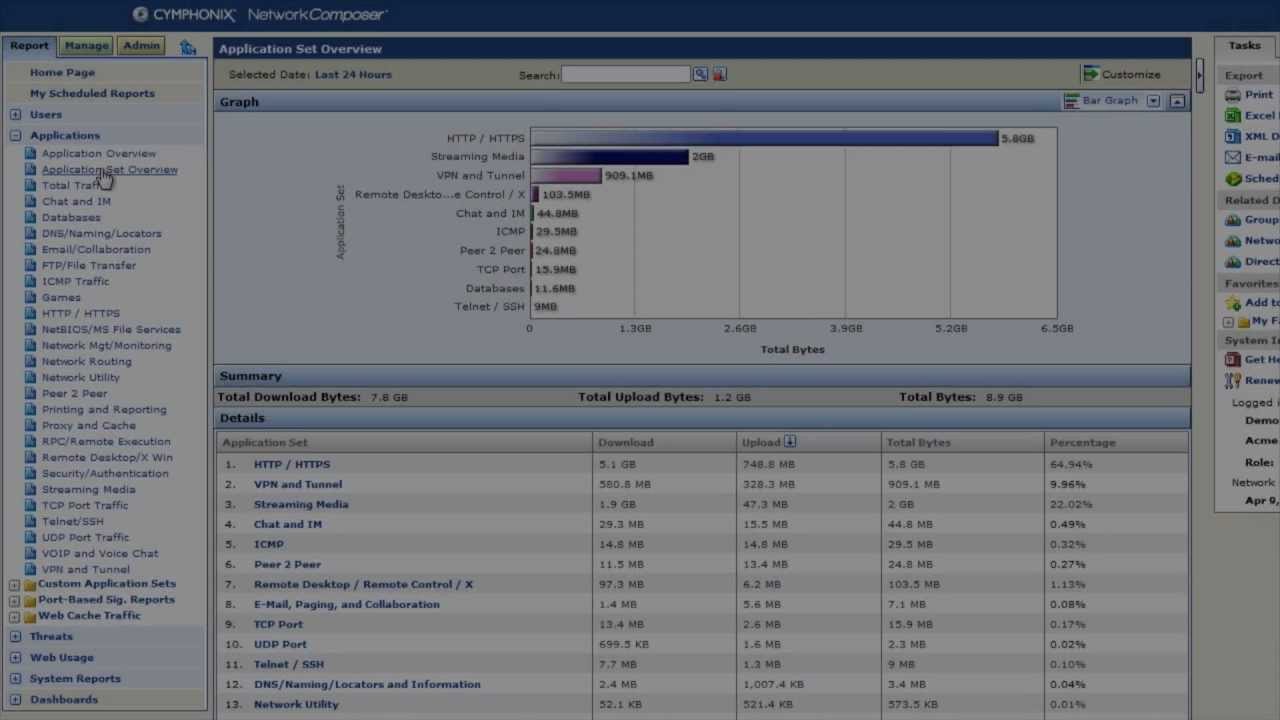Sort by Application Set column header
The width and height of the screenshot is (1280, 720).
point(265,442)
